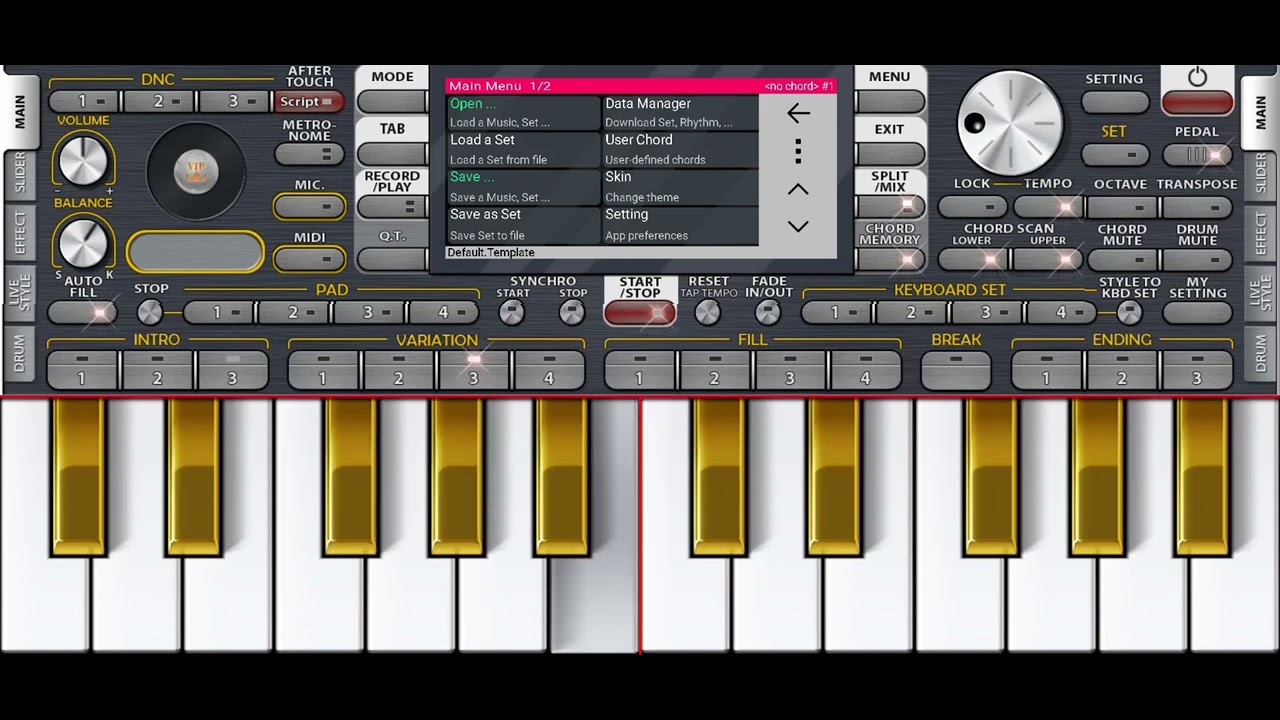Toggle the DRUM MUTE button
The height and width of the screenshot is (720, 1280).
tap(1197, 260)
